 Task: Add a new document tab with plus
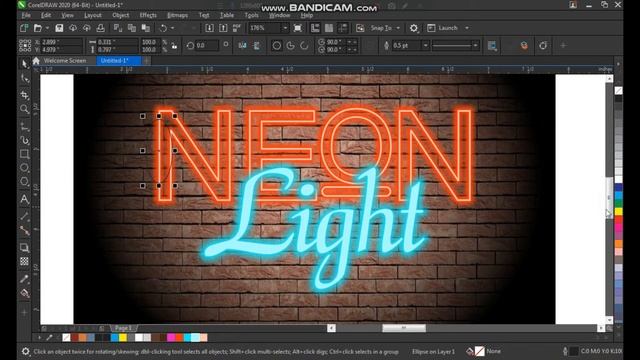point(146,60)
